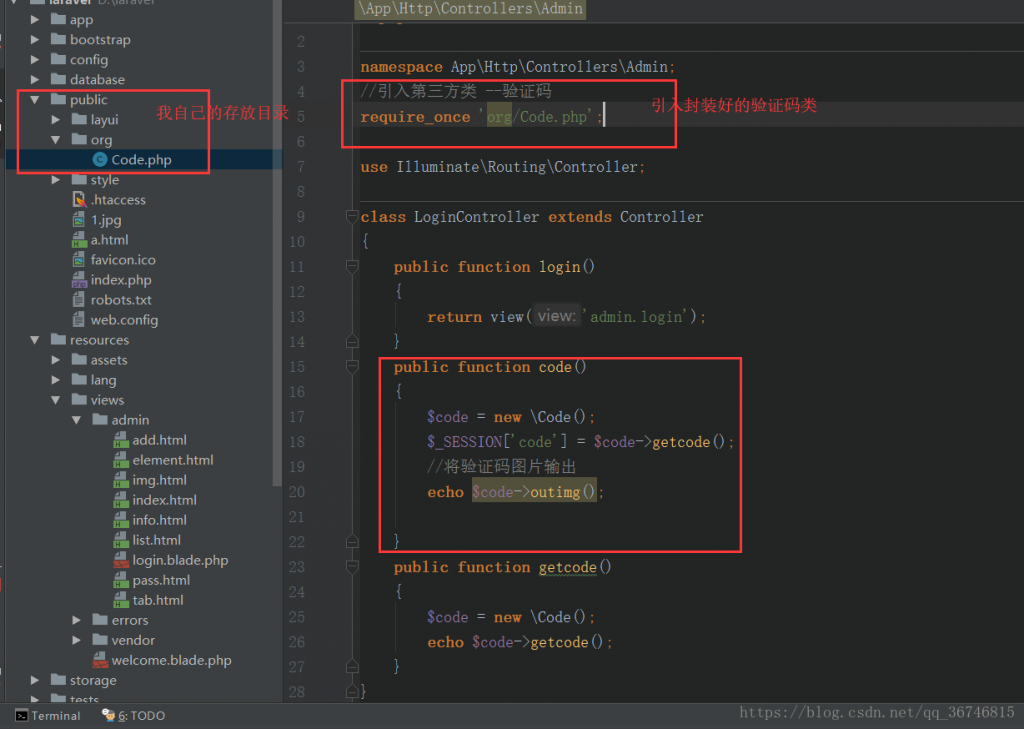
Task: Click the welcome.blade.php file icon
Action: point(100,660)
